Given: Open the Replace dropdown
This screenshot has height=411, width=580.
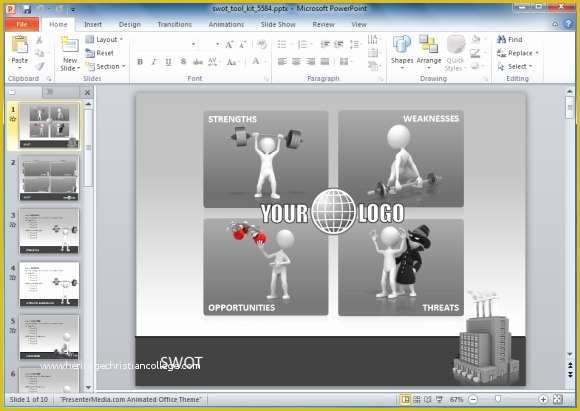Looking at the screenshot, I should [517, 53].
